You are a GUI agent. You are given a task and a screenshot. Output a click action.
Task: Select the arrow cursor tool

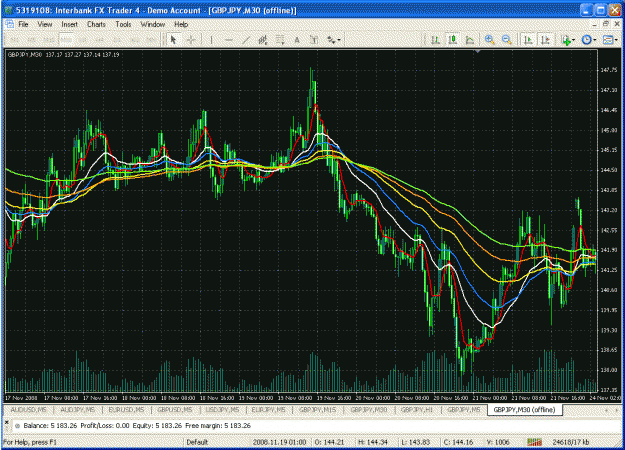tap(173, 39)
